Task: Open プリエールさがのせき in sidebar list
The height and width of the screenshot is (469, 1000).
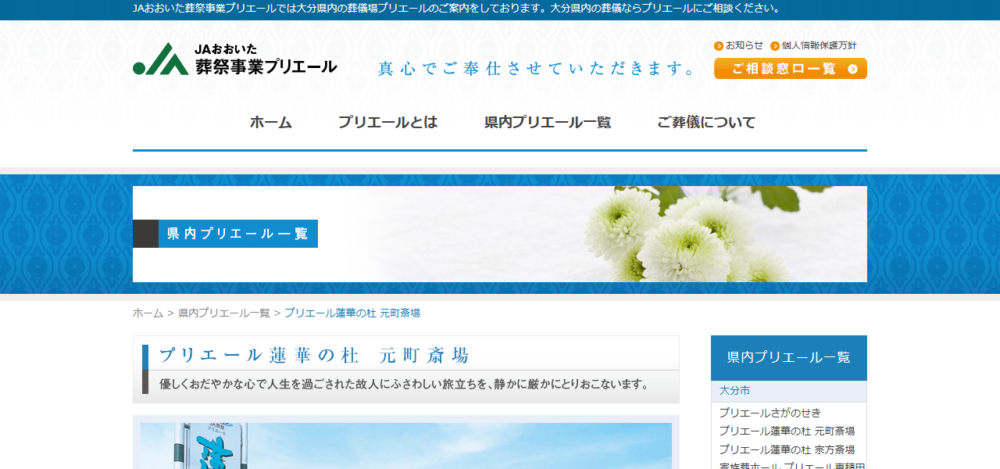Action: [x=770, y=413]
